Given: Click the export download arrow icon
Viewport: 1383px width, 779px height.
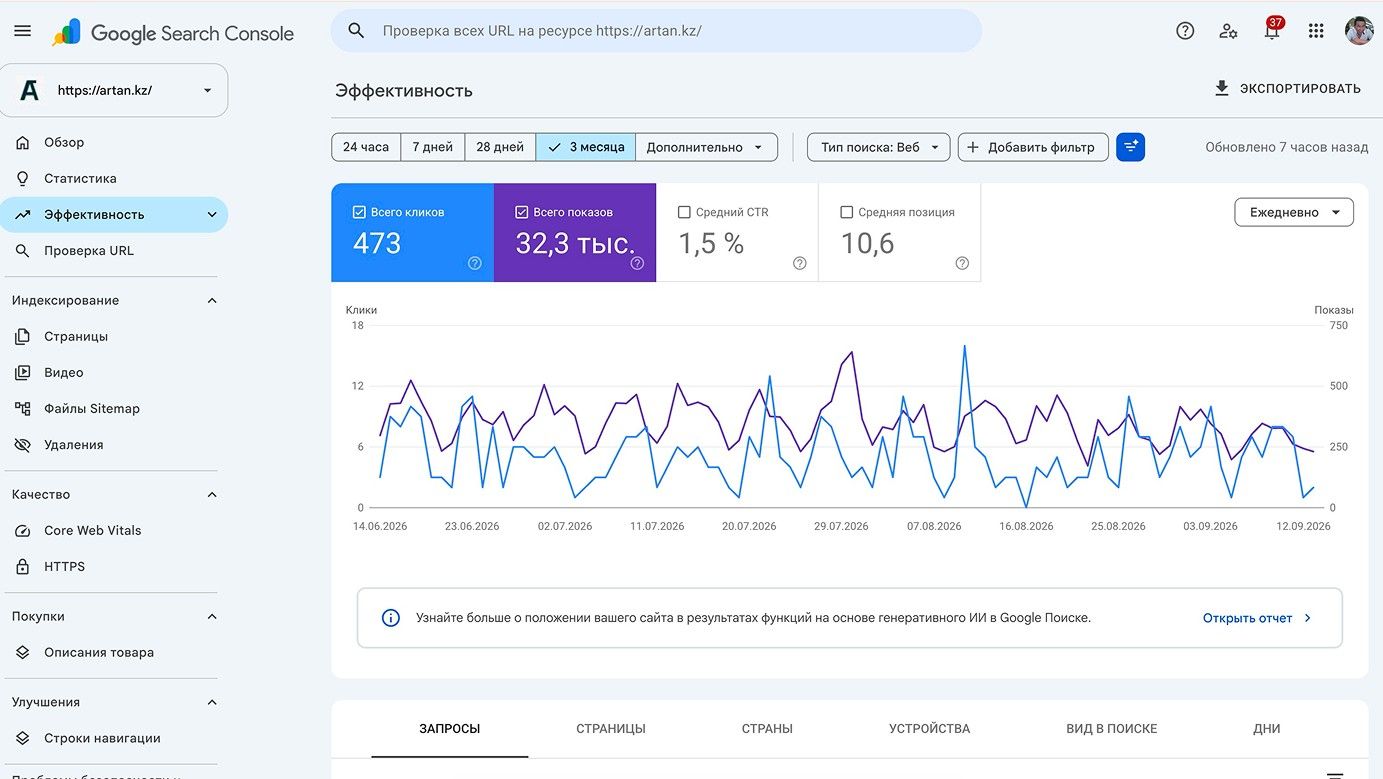Looking at the screenshot, I should pyautogui.click(x=1221, y=88).
